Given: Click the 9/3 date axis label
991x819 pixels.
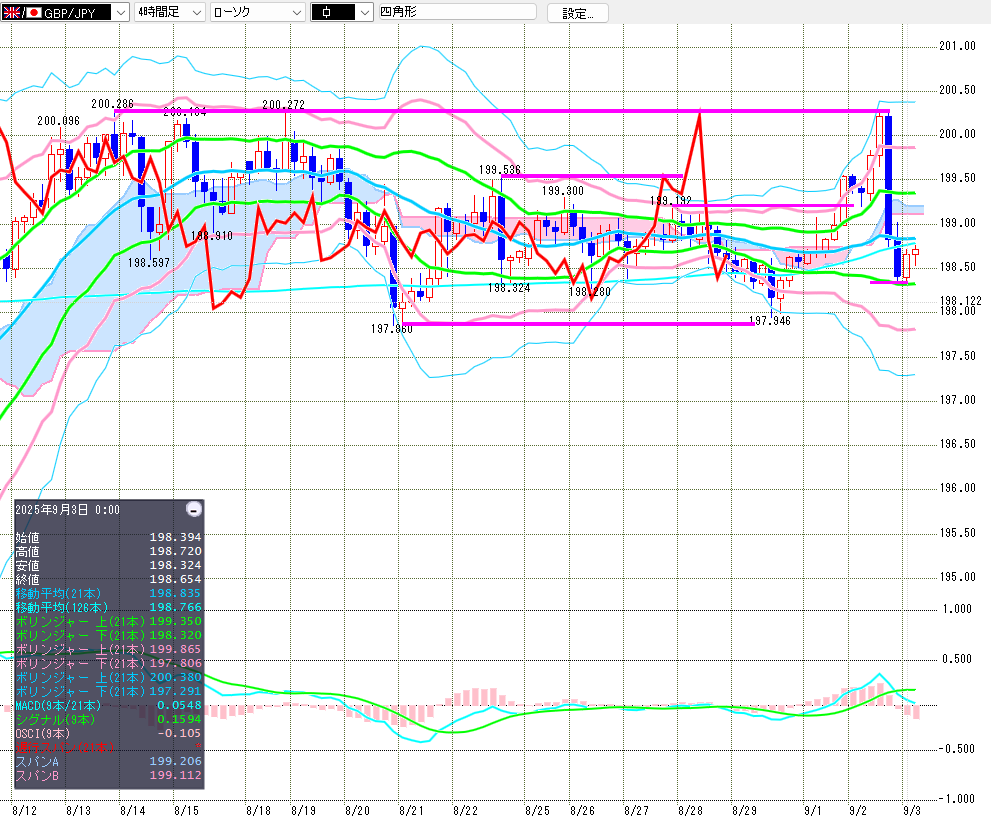Looking at the screenshot, I should [x=911, y=810].
